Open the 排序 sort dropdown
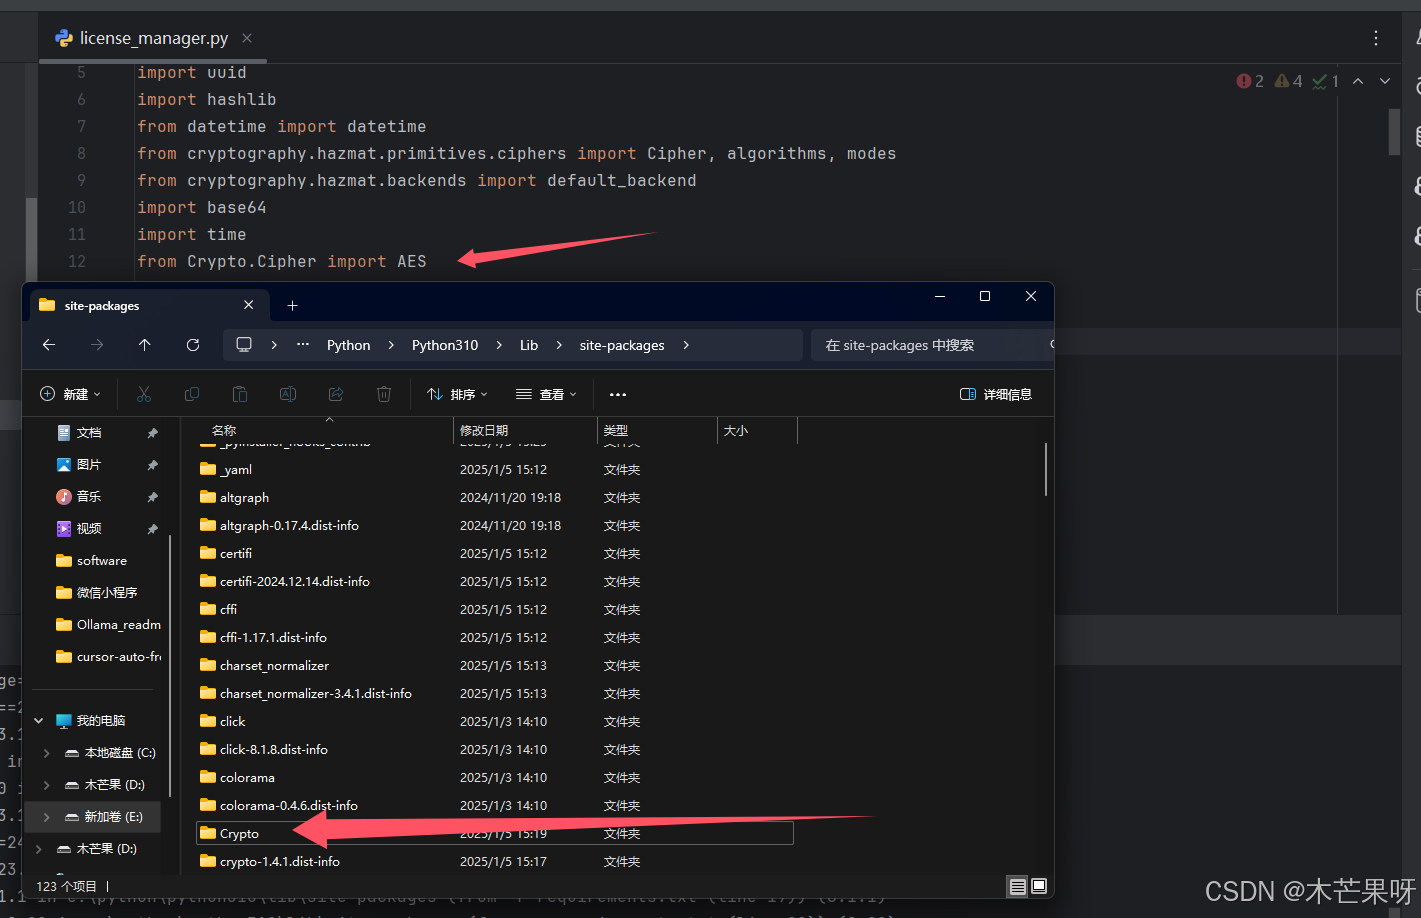The width and height of the screenshot is (1421, 918). 457,394
